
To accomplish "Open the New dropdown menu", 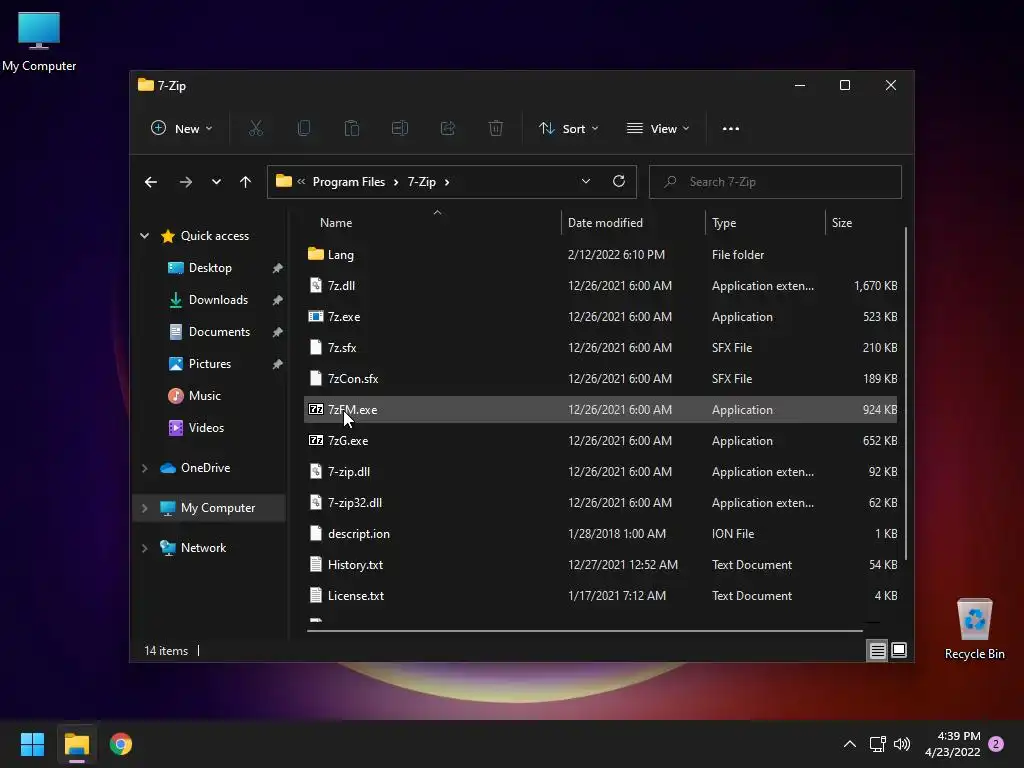I will click(x=182, y=129).
